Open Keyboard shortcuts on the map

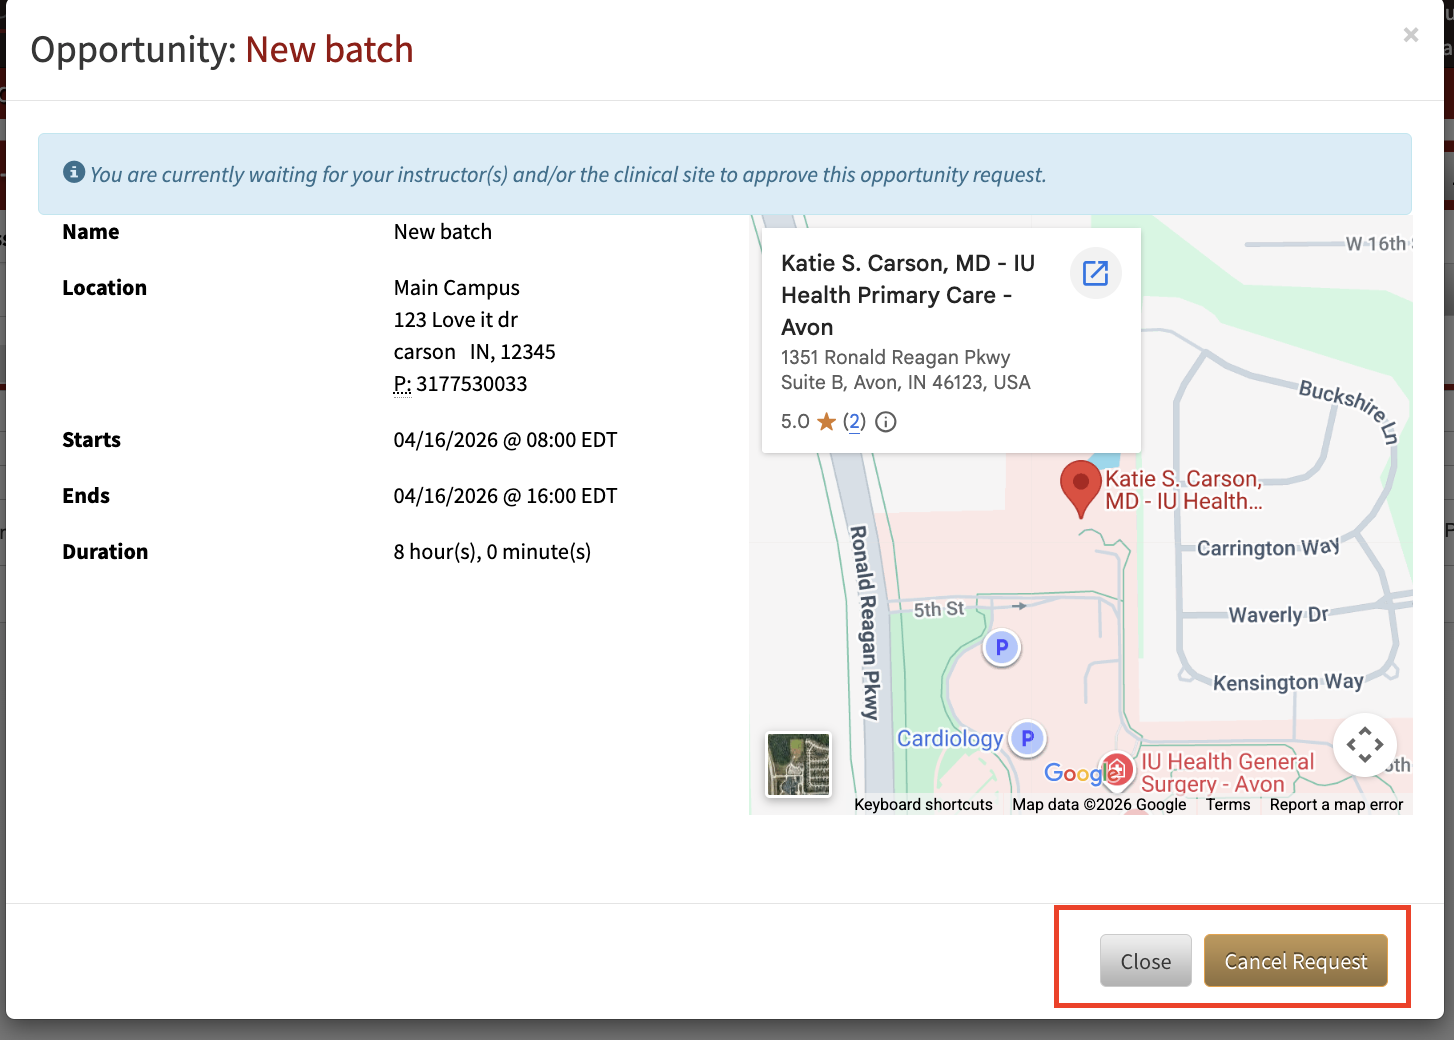(x=923, y=805)
